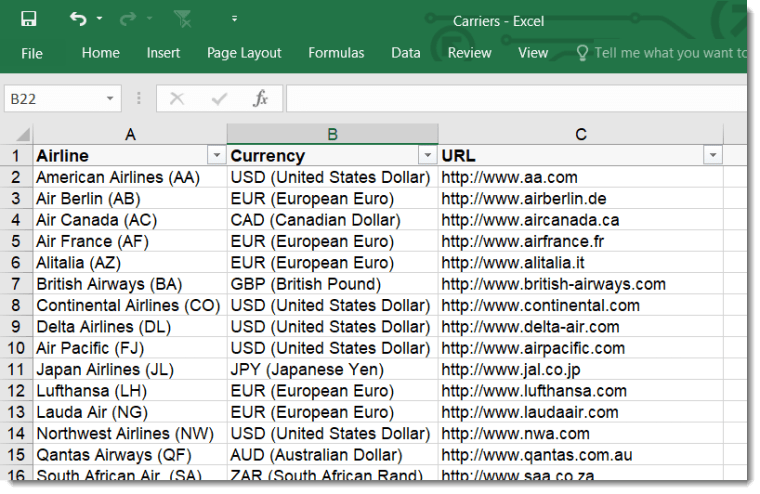Select column A header
This screenshot has width=760, height=494.
(130, 134)
